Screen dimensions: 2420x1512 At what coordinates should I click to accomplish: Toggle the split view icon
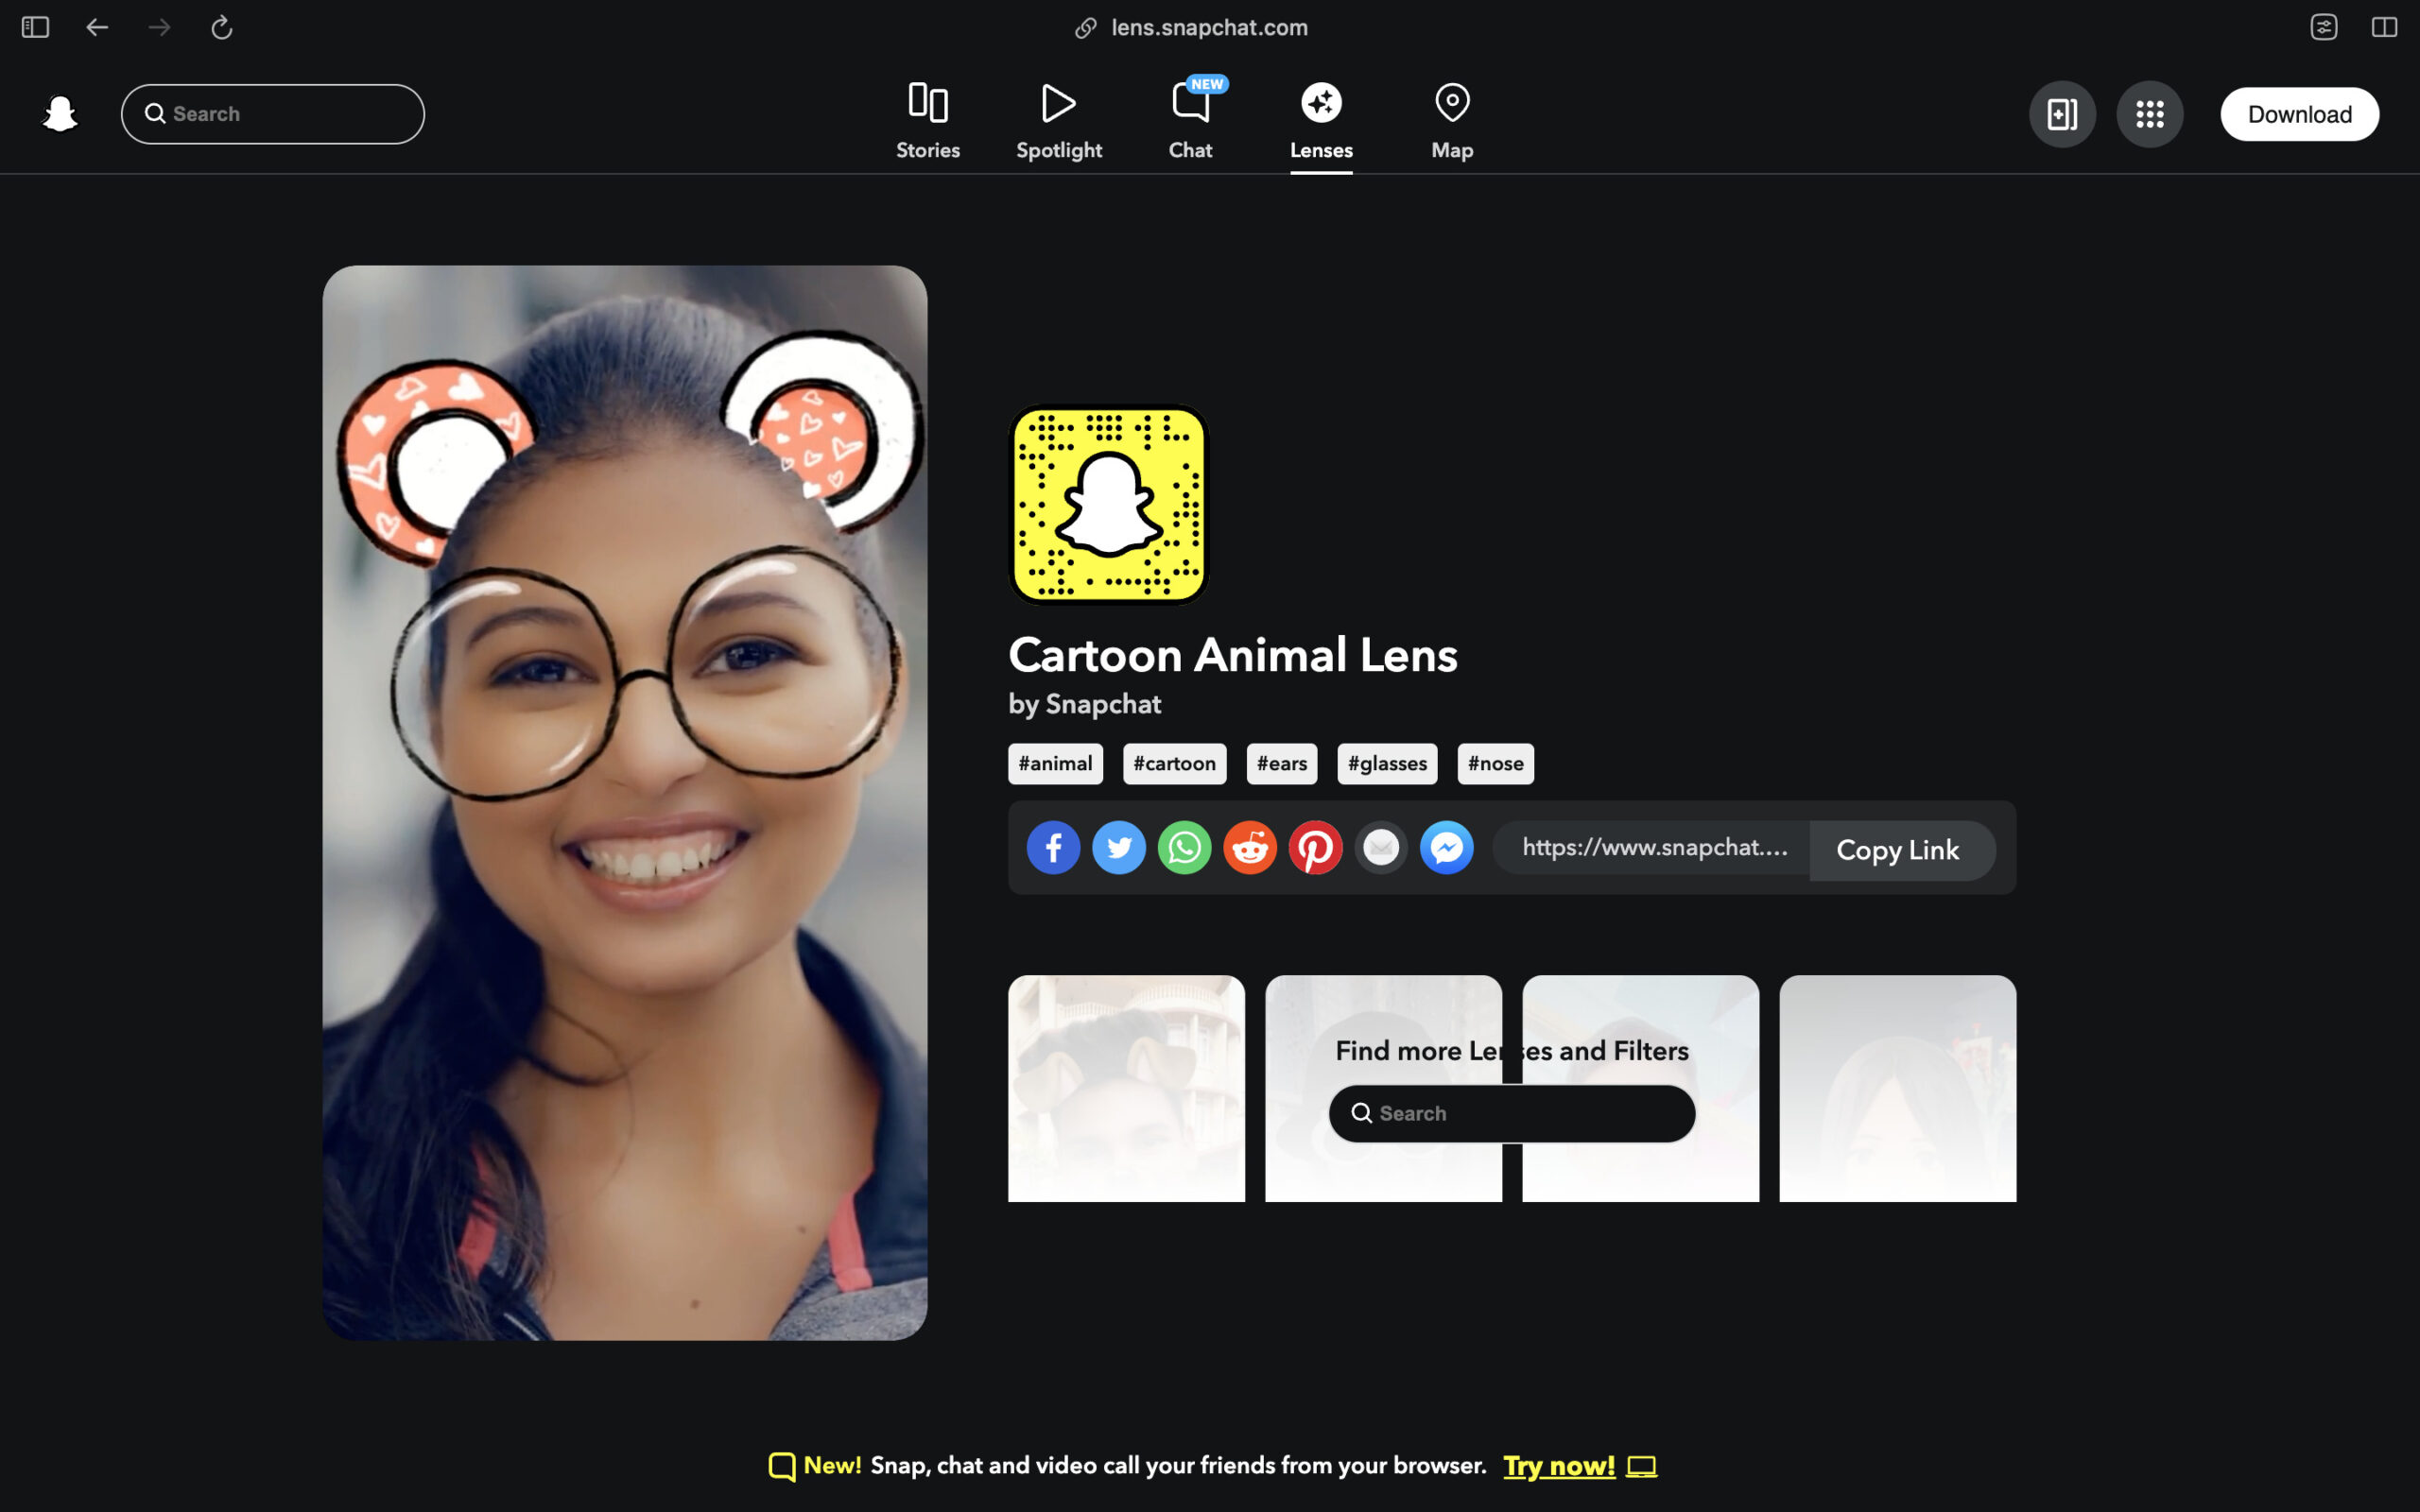[x=2385, y=27]
